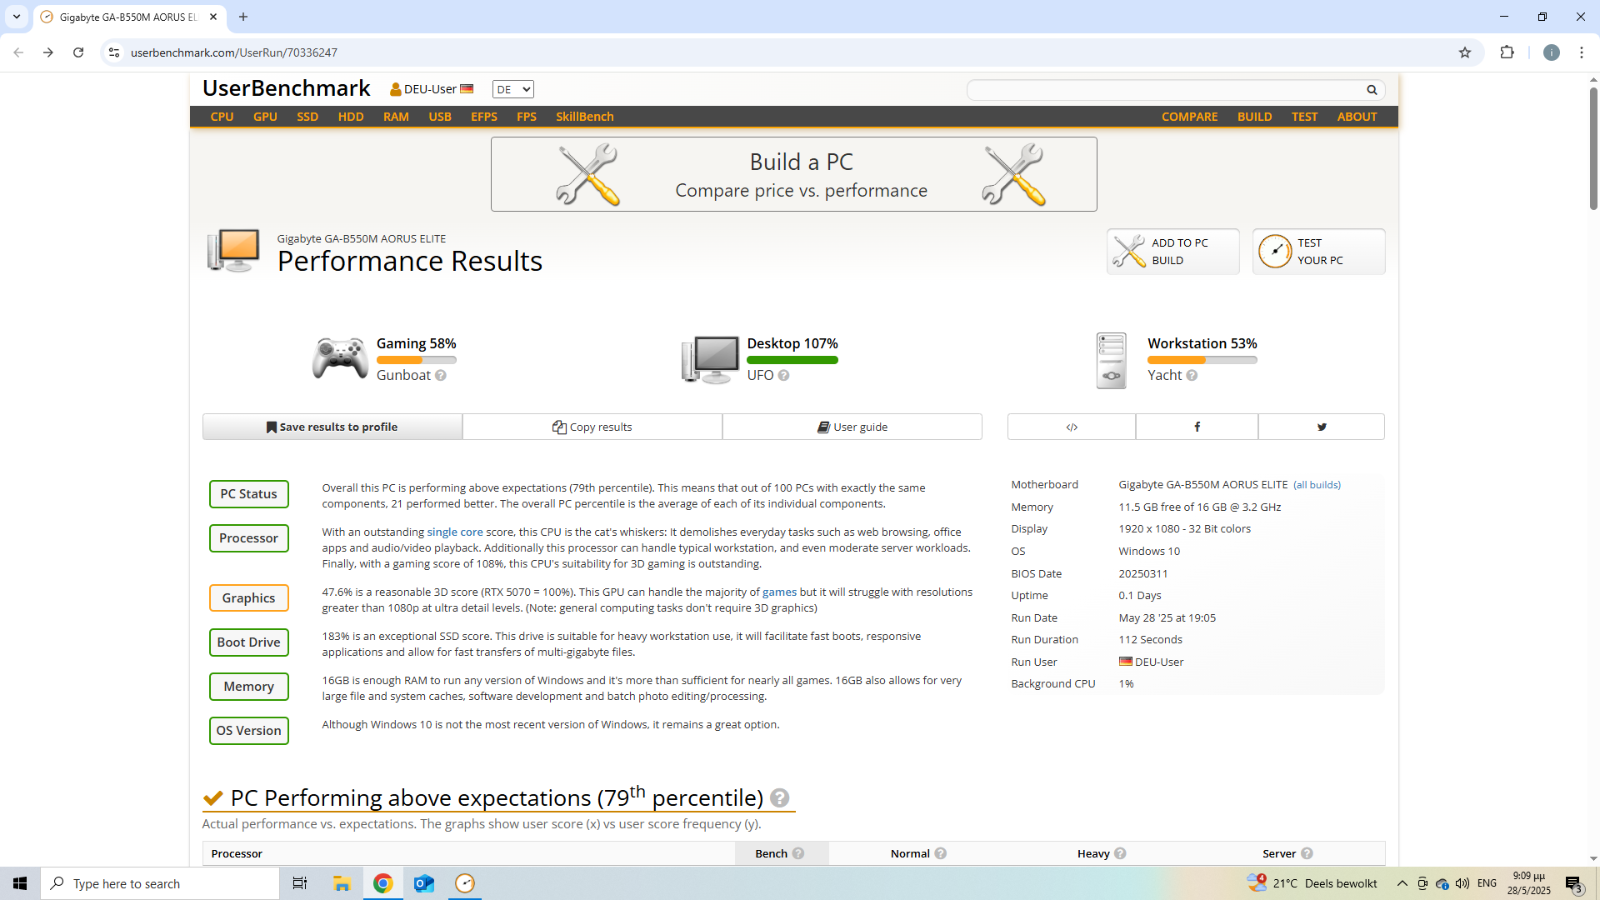Open UserBenchmark app in taskbar
This screenshot has width=1600, height=900.
[465, 884]
